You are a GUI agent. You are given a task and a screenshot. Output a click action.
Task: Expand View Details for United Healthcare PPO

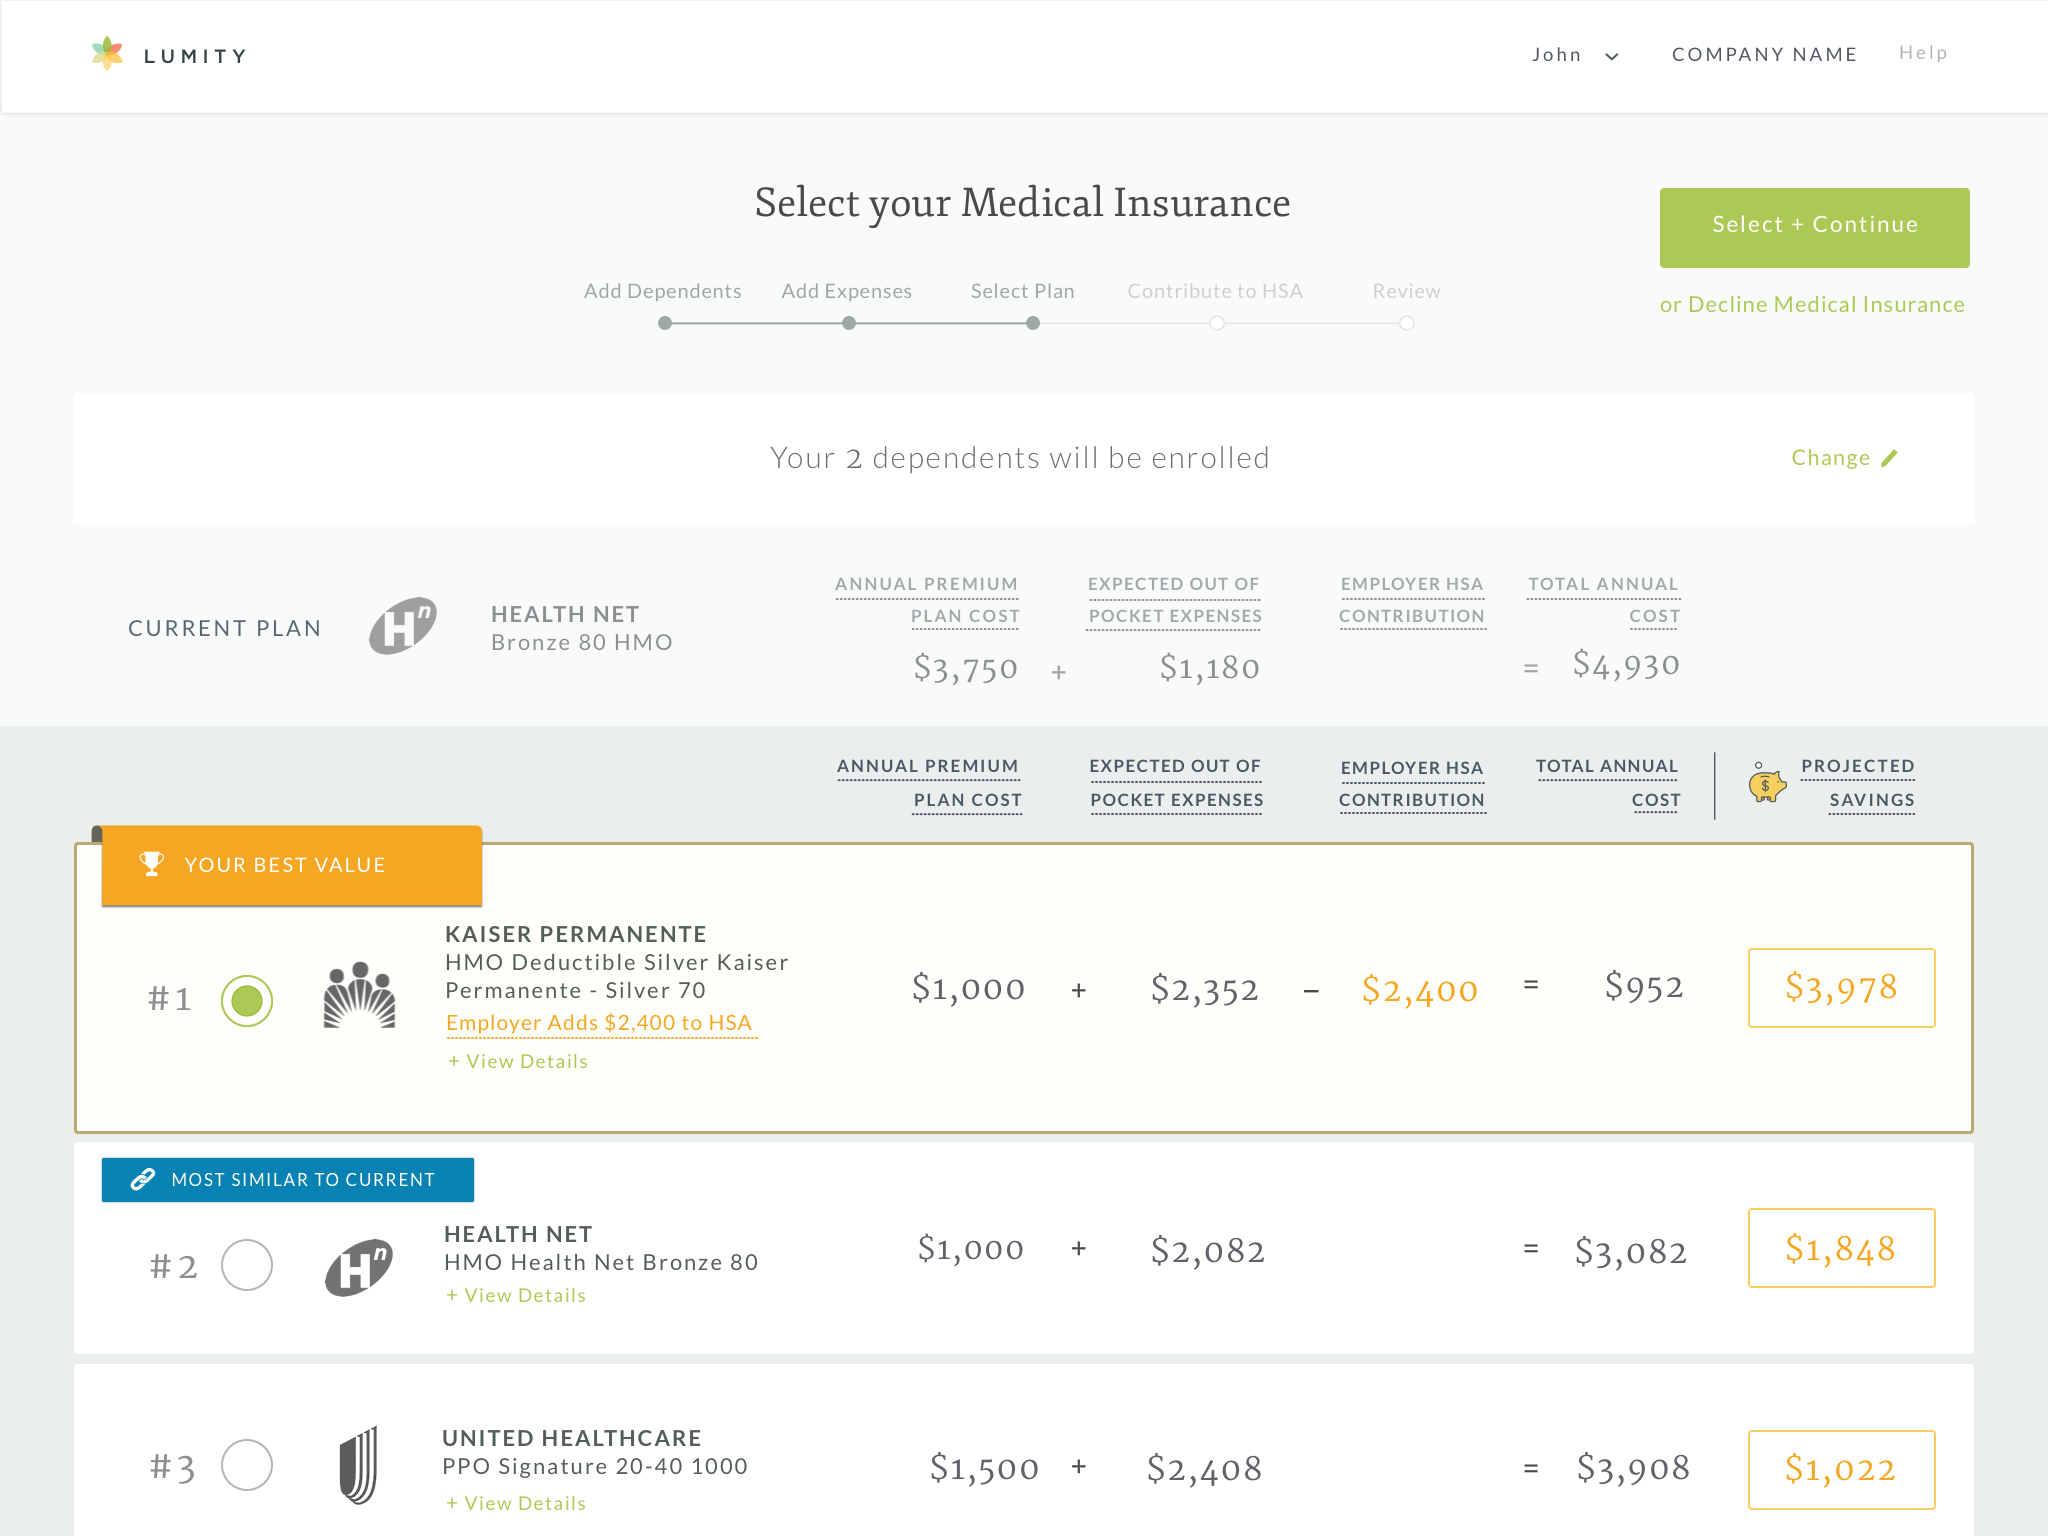(516, 1503)
